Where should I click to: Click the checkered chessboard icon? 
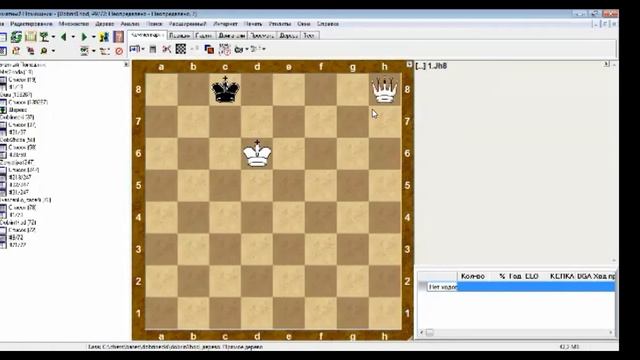click(181, 49)
